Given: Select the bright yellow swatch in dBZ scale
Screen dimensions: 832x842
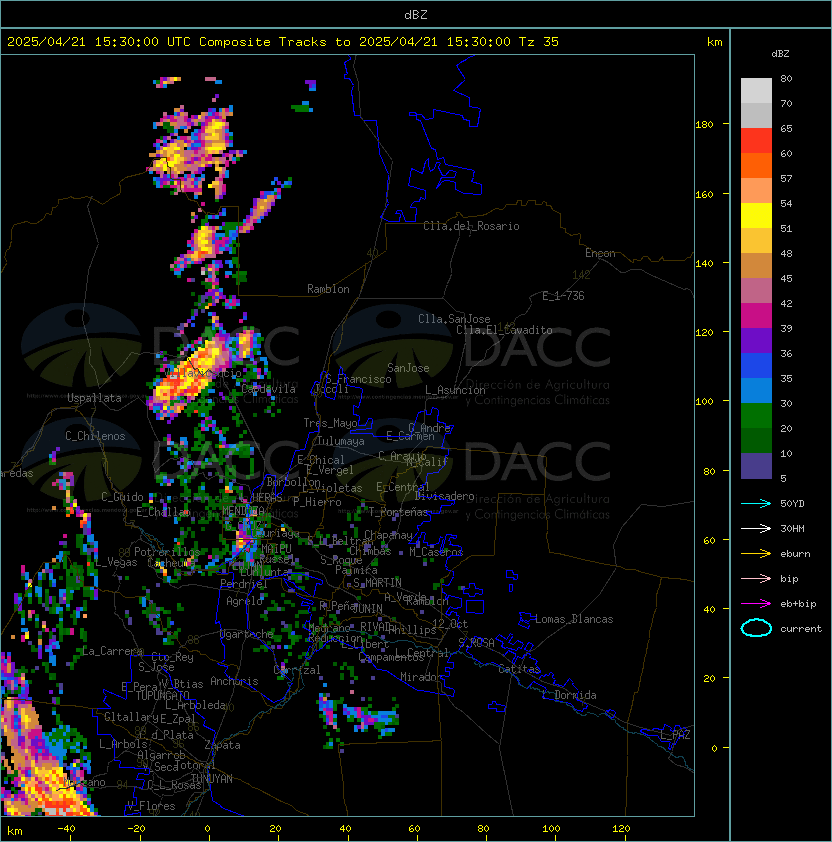Looking at the screenshot, I should pyautogui.click(x=756, y=216).
